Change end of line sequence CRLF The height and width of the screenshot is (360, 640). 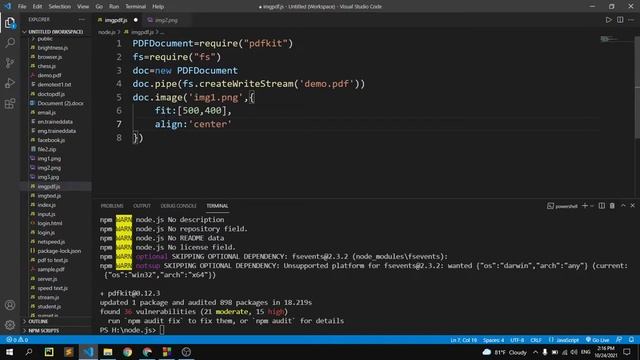click(x=536, y=340)
